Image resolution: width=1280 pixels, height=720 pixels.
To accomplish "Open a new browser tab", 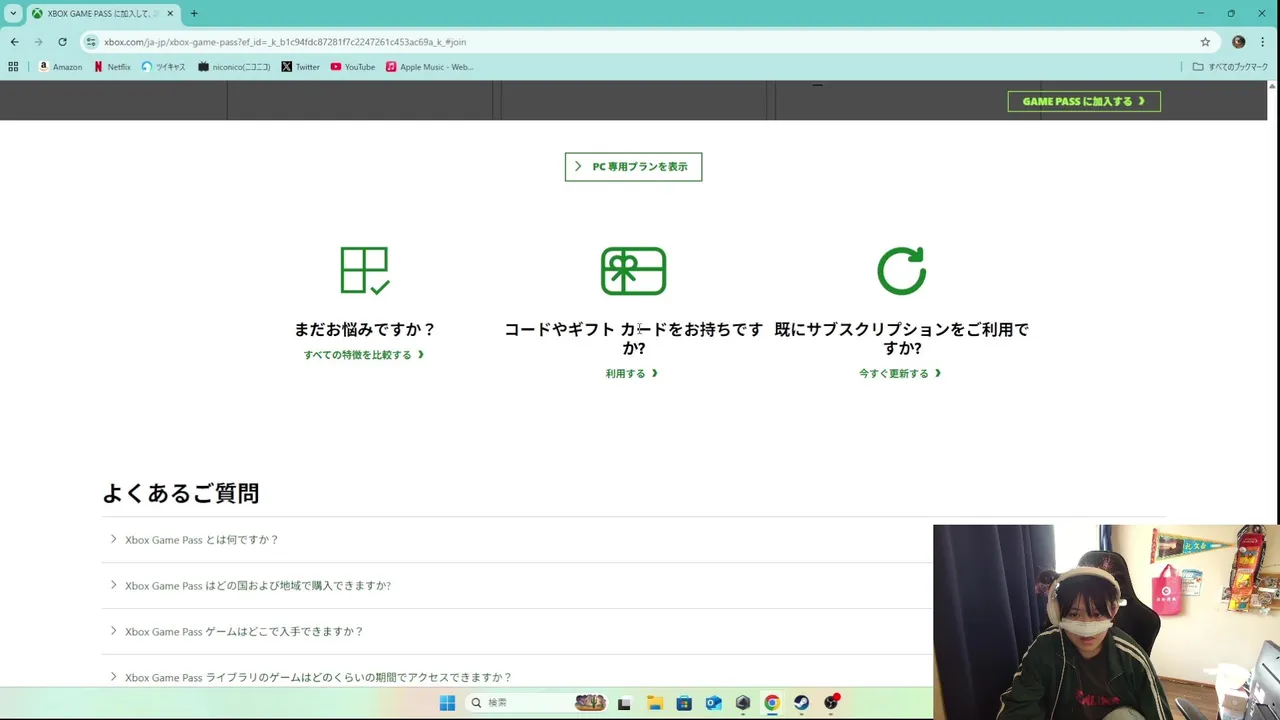I will [194, 14].
